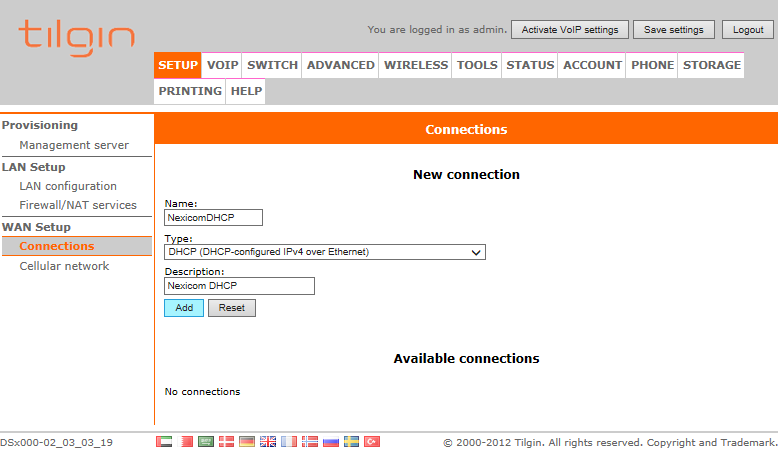The height and width of the screenshot is (453, 779).
Task: Go to Firewall/NAT services
Action: click(78, 205)
